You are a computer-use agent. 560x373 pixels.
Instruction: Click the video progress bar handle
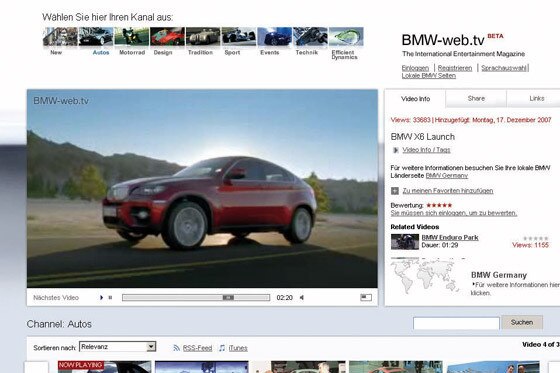(228, 298)
